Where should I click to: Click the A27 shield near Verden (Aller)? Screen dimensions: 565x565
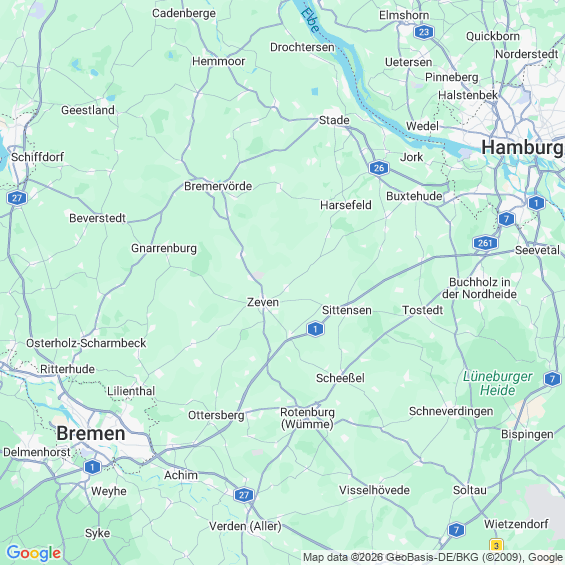point(244,495)
